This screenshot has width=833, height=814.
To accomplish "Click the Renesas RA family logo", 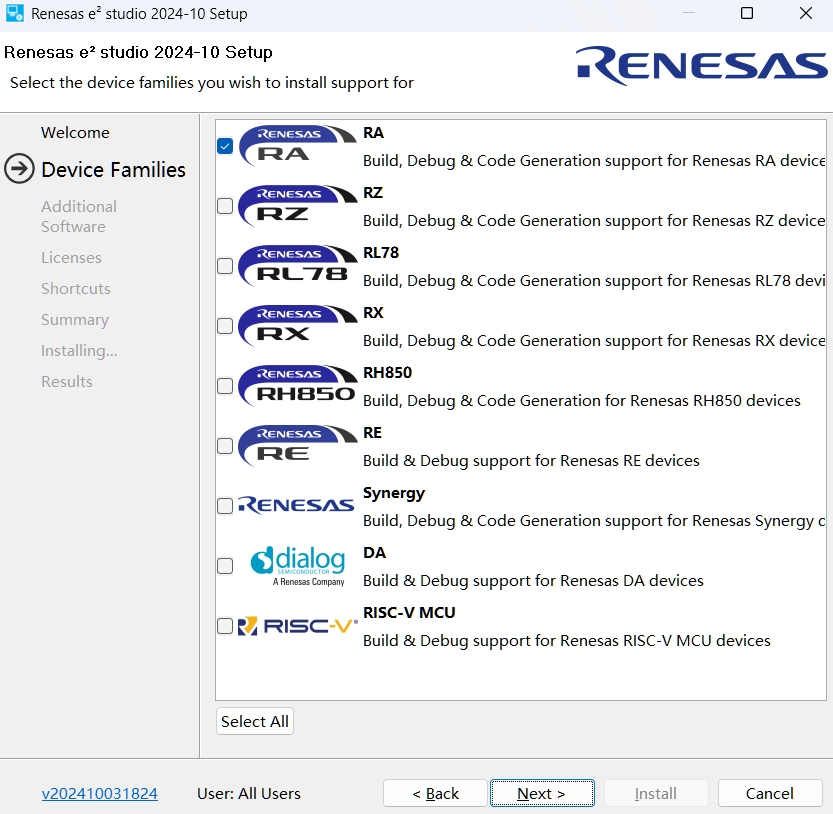I will click(298, 146).
